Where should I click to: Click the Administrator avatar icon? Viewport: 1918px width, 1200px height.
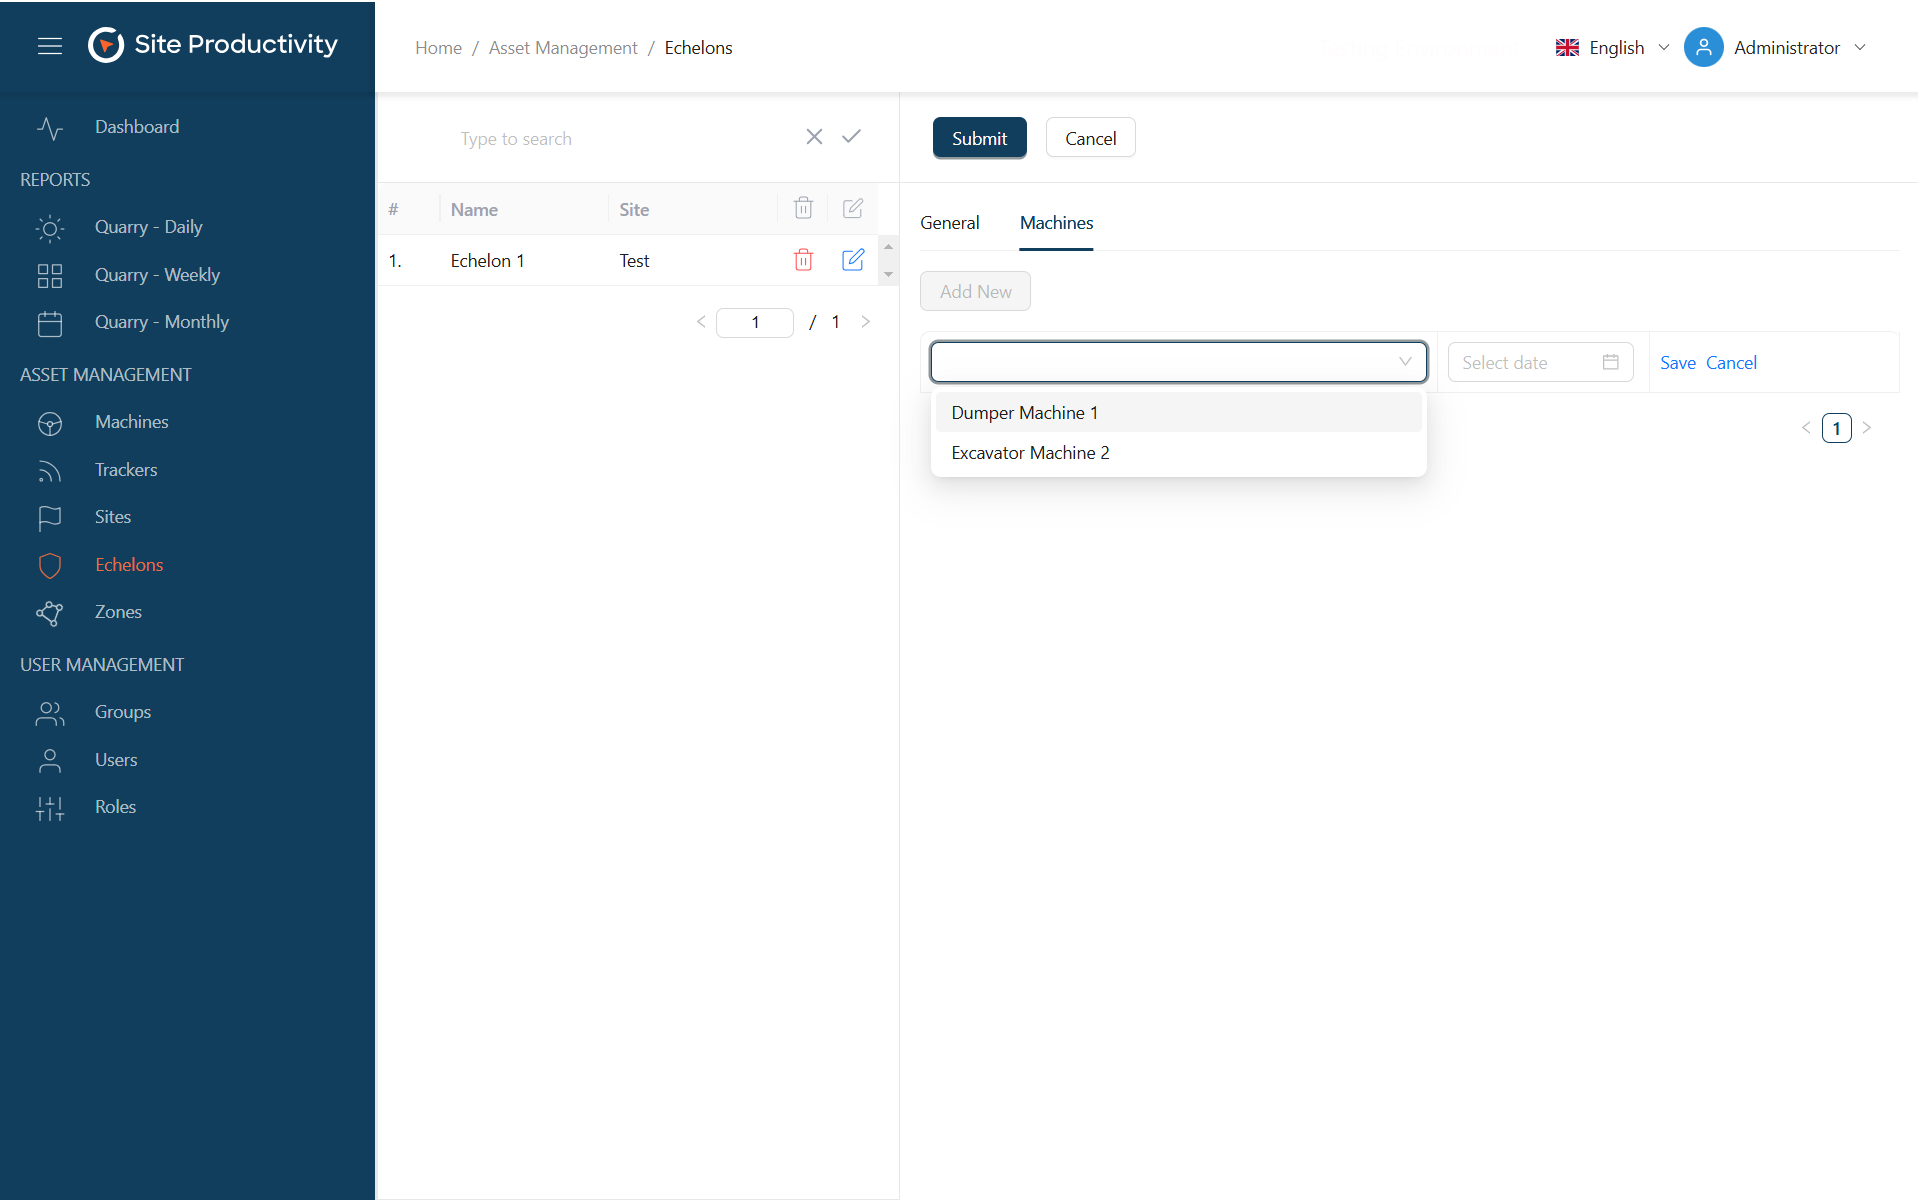click(x=1703, y=47)
